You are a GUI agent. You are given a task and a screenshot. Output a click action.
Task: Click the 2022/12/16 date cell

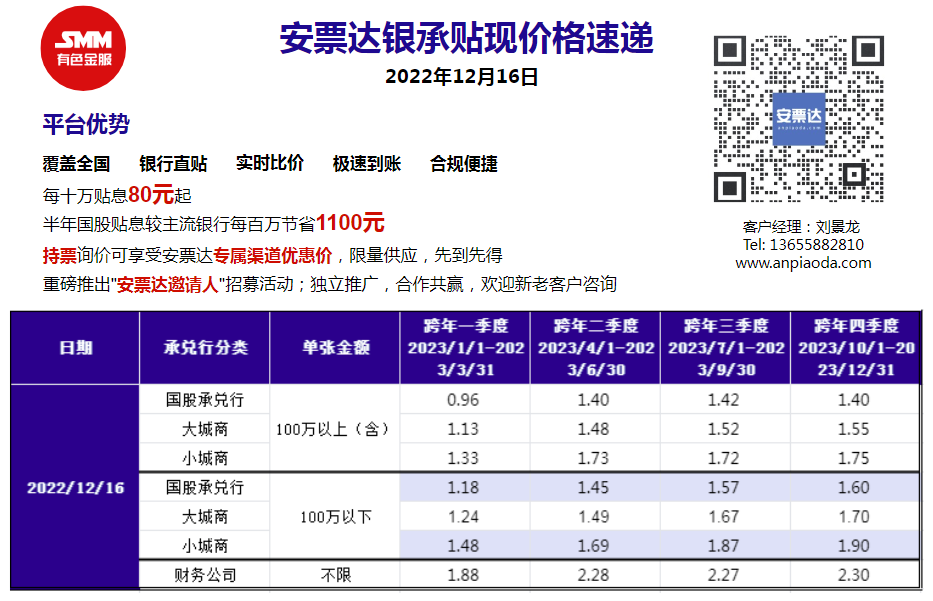[x=76, y=487]
